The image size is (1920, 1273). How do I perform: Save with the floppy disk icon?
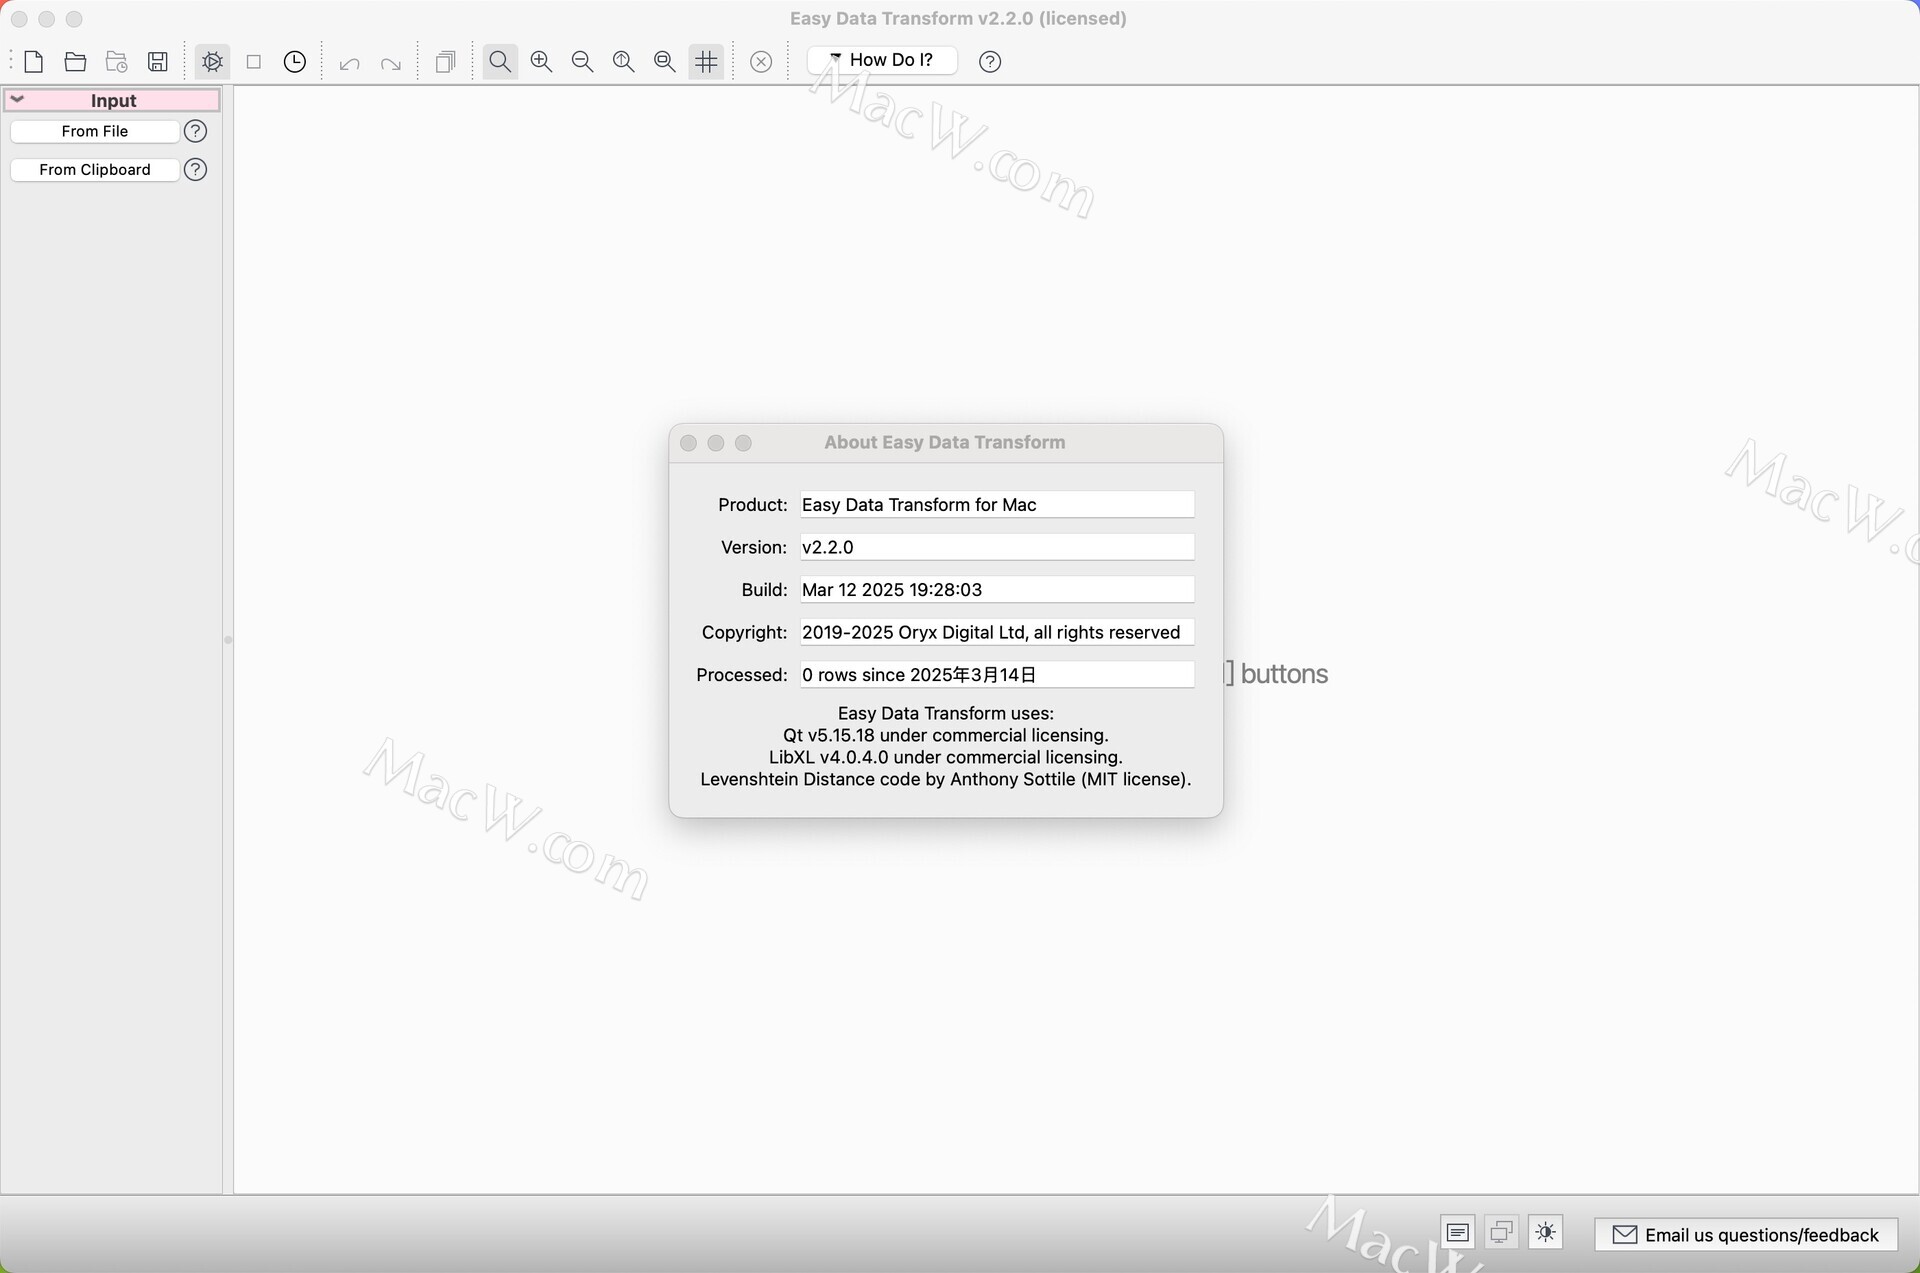[158, 62]
